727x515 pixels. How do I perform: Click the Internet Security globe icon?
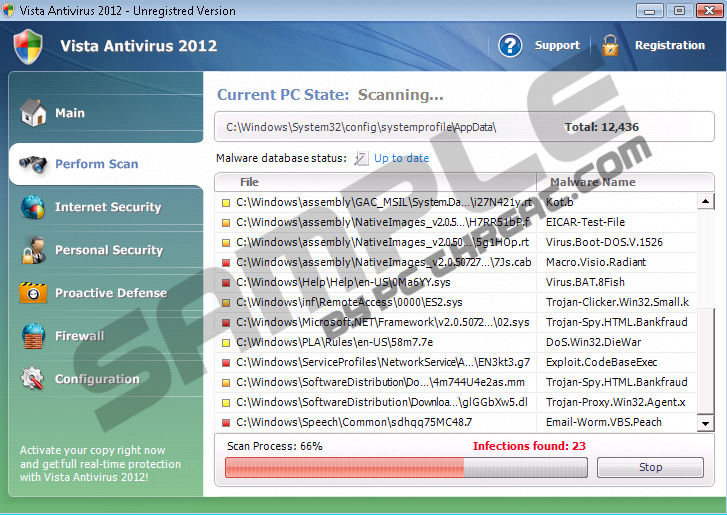32,207
